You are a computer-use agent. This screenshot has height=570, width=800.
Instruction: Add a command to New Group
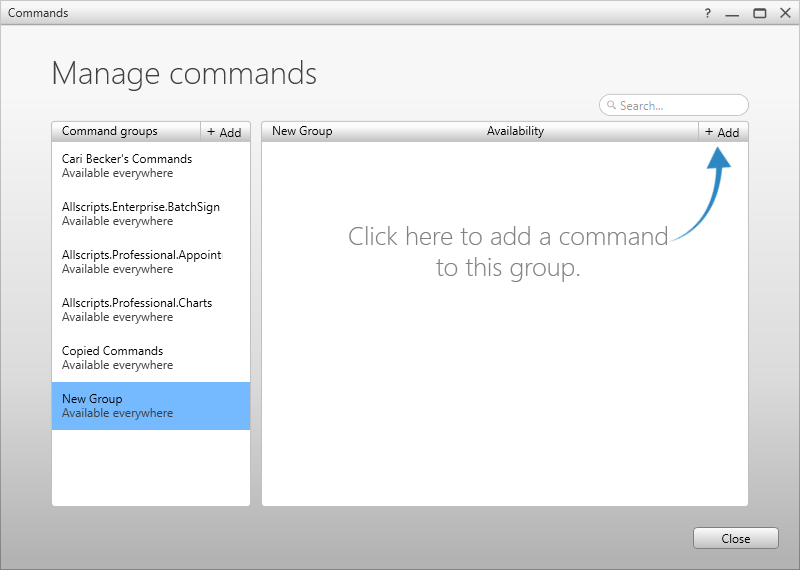tap(722, 132)
